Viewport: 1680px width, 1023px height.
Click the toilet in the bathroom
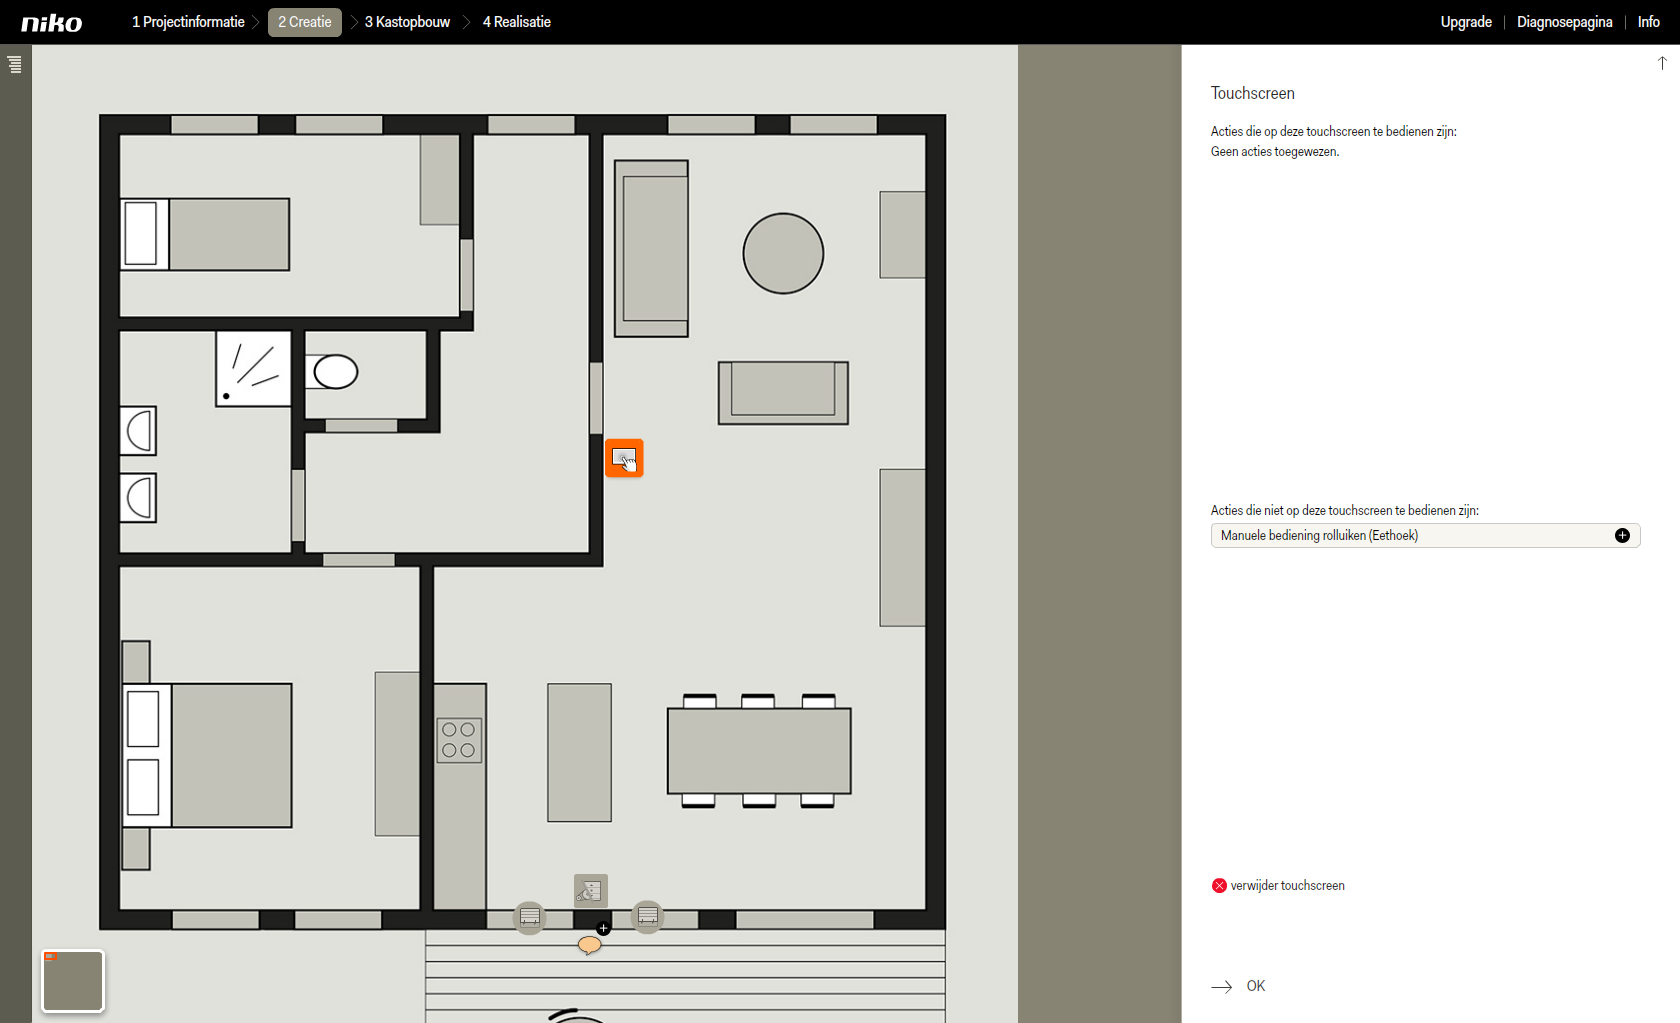pyautogui.click(x=332, y=372)
